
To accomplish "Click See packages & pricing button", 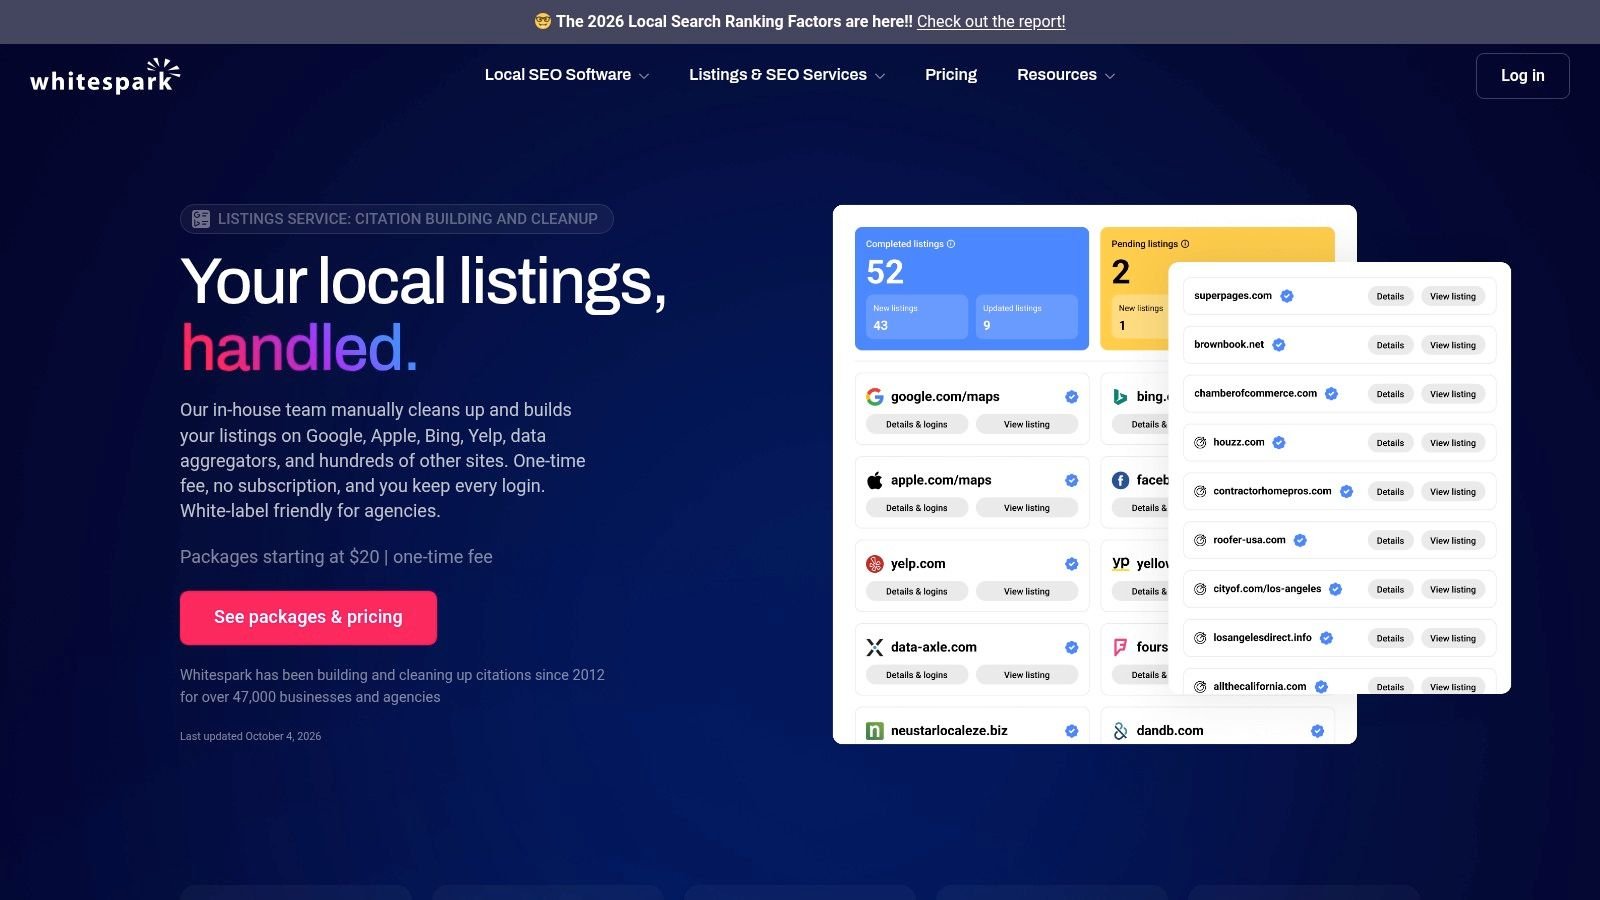I will (x=308, y=618).
